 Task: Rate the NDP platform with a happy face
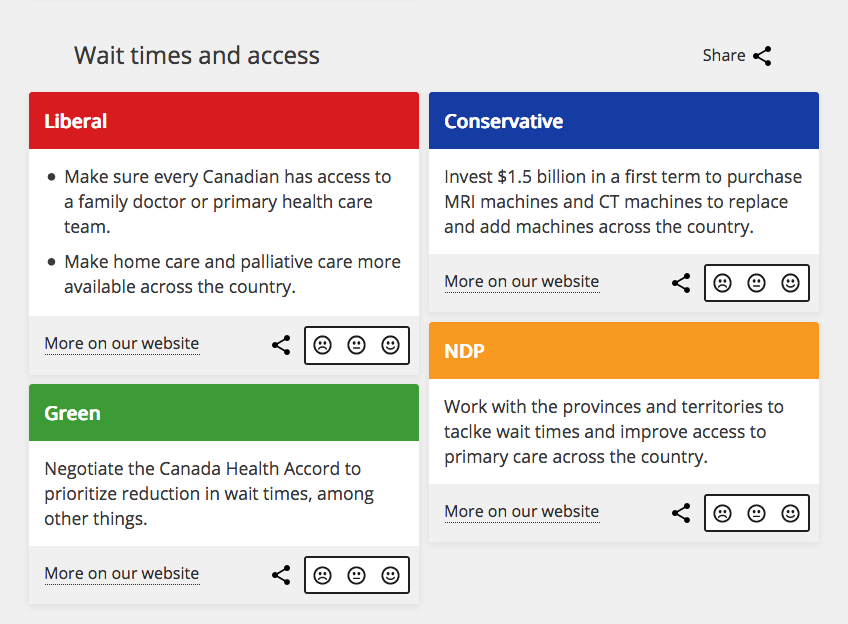(x=791, y=513)
